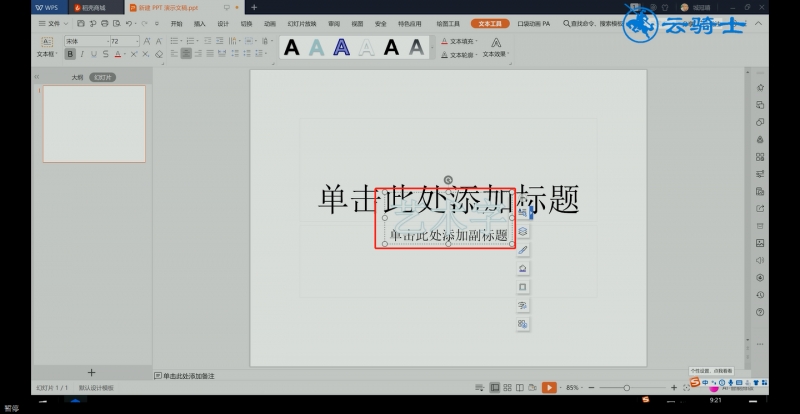Screen dimensions: 800x414
Task: Toggle Bold formatting
Action: coord(70,54)
